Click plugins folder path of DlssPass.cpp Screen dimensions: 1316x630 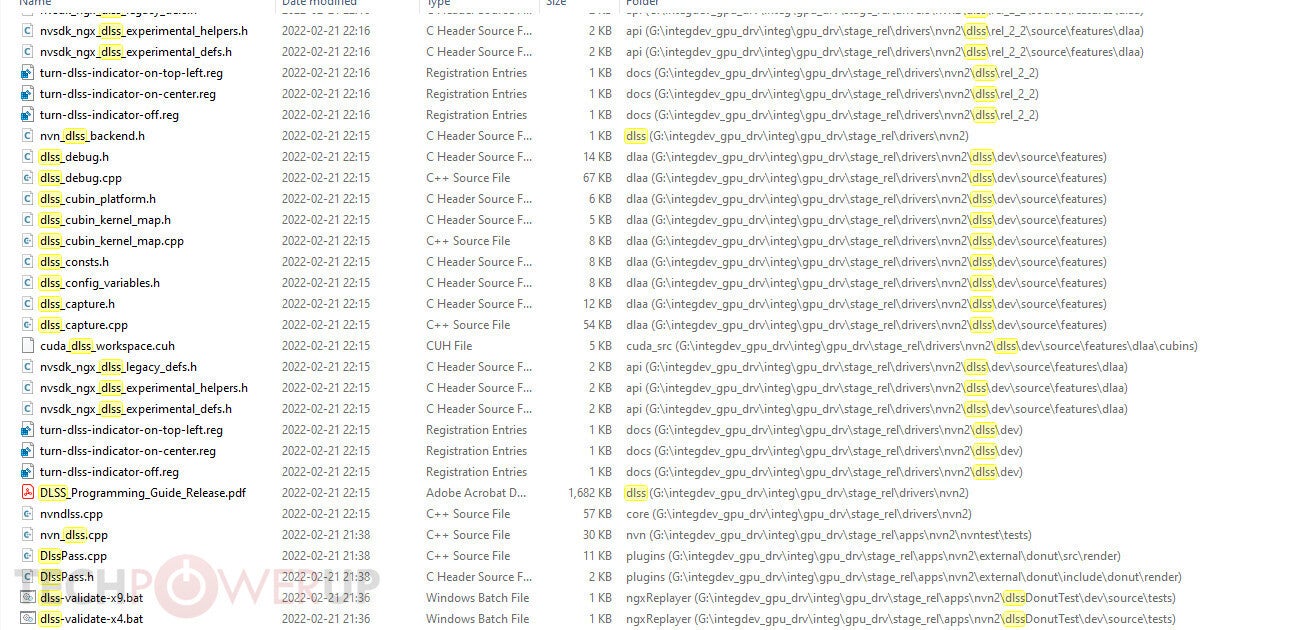tap(873, 556)
